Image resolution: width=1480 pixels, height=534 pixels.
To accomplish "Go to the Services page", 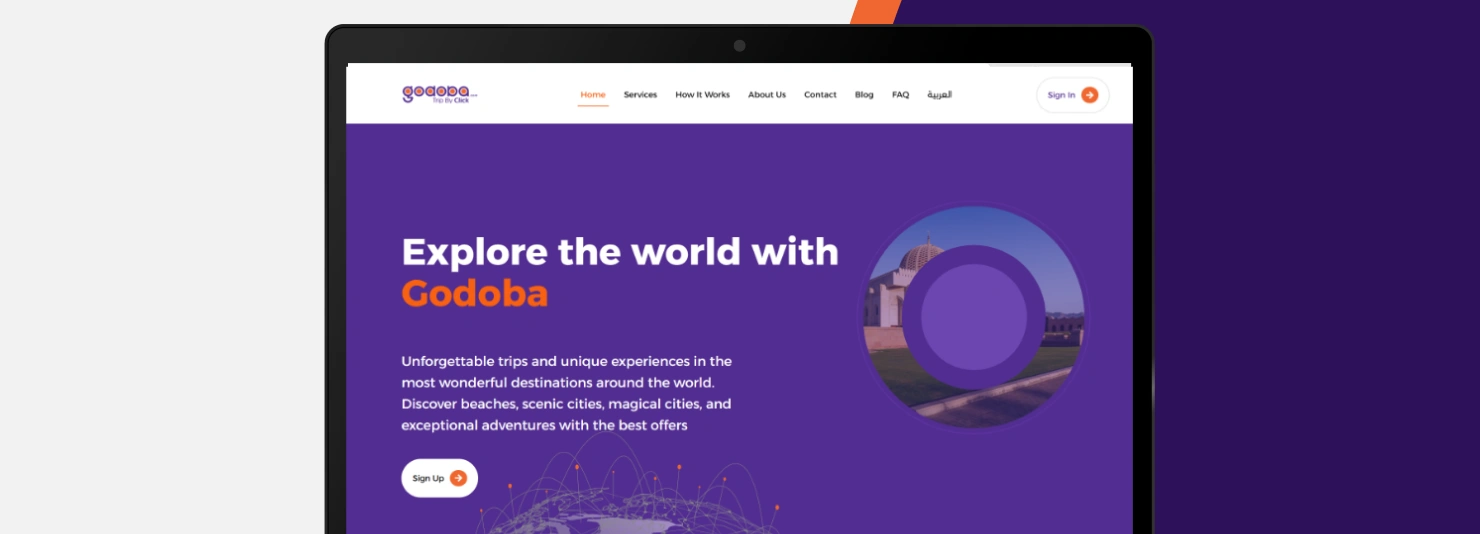I will point(640,95).
